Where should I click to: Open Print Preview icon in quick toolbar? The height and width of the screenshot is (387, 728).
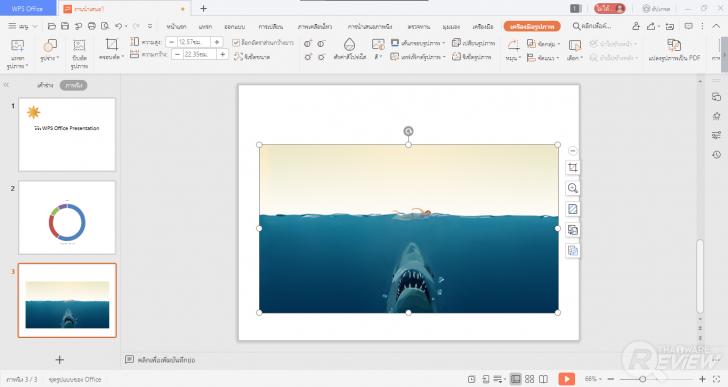coord(105,26)
